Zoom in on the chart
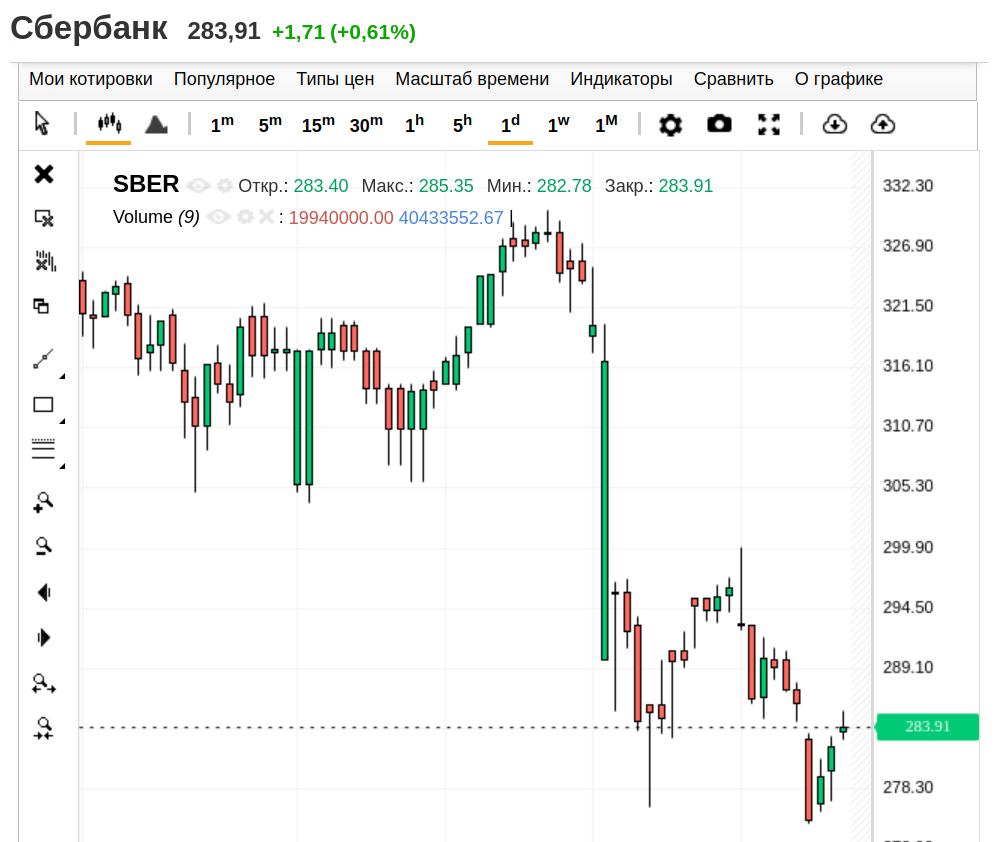Screen dimensions: 999x842 click(43, 503)
